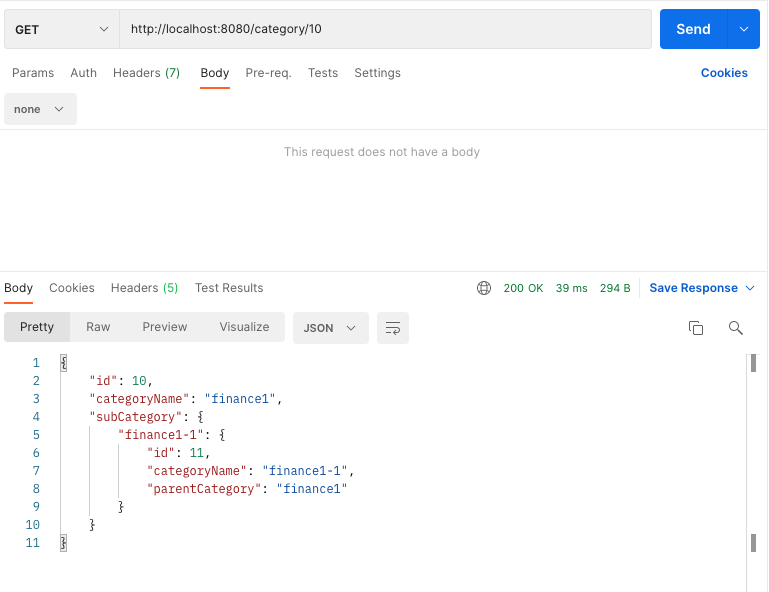Image resolution: width=769 pixels, height=592 pixels.
Task: Open the response Headers (5) tab
Action: tap(144, 288)
